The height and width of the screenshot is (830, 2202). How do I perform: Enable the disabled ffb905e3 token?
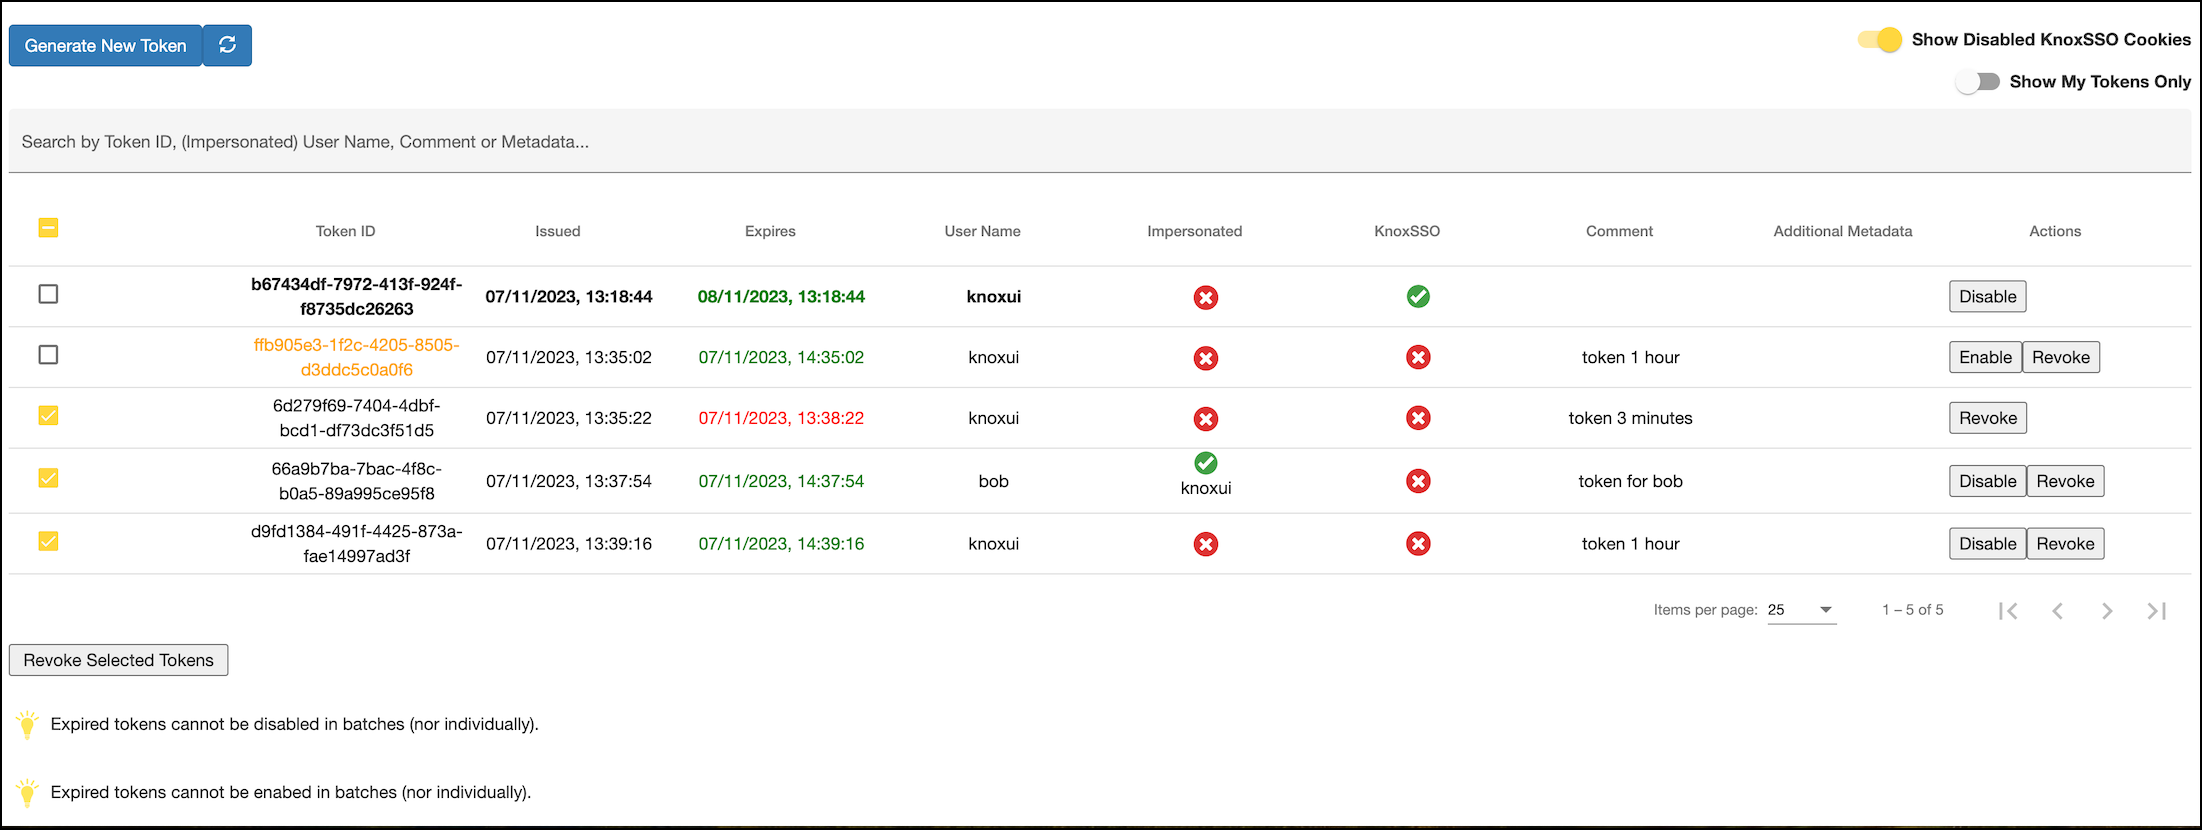1984,357
